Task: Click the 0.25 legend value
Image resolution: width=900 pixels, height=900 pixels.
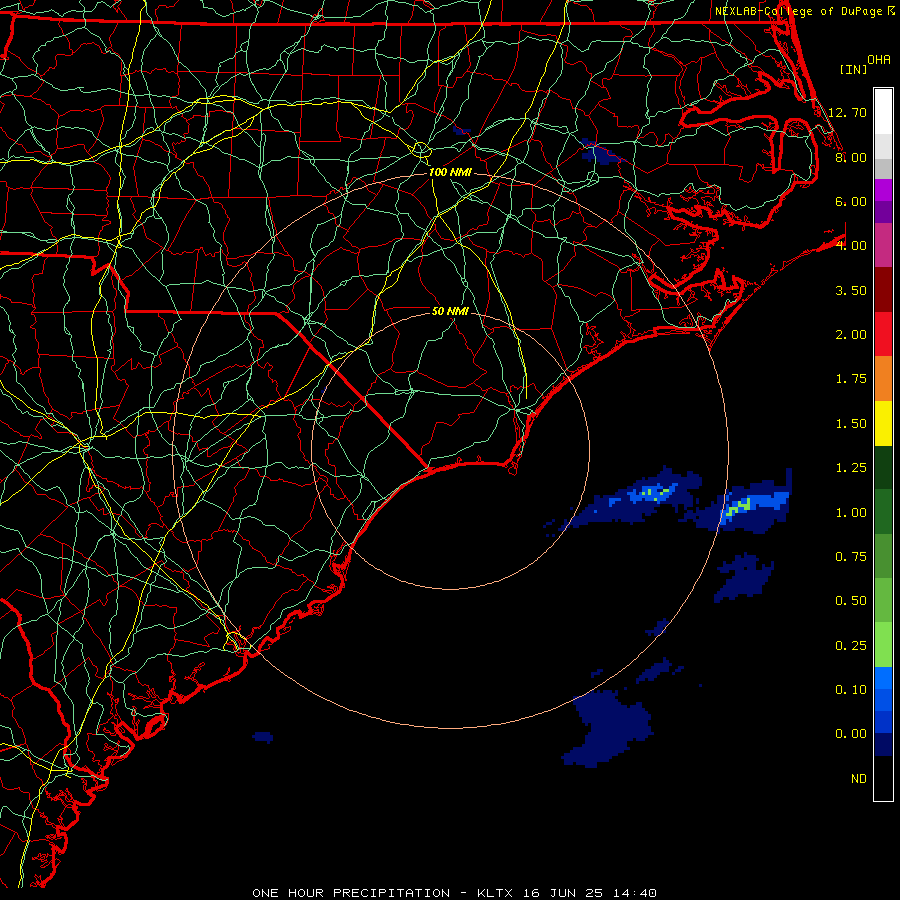Action: (x=851, y=646)
